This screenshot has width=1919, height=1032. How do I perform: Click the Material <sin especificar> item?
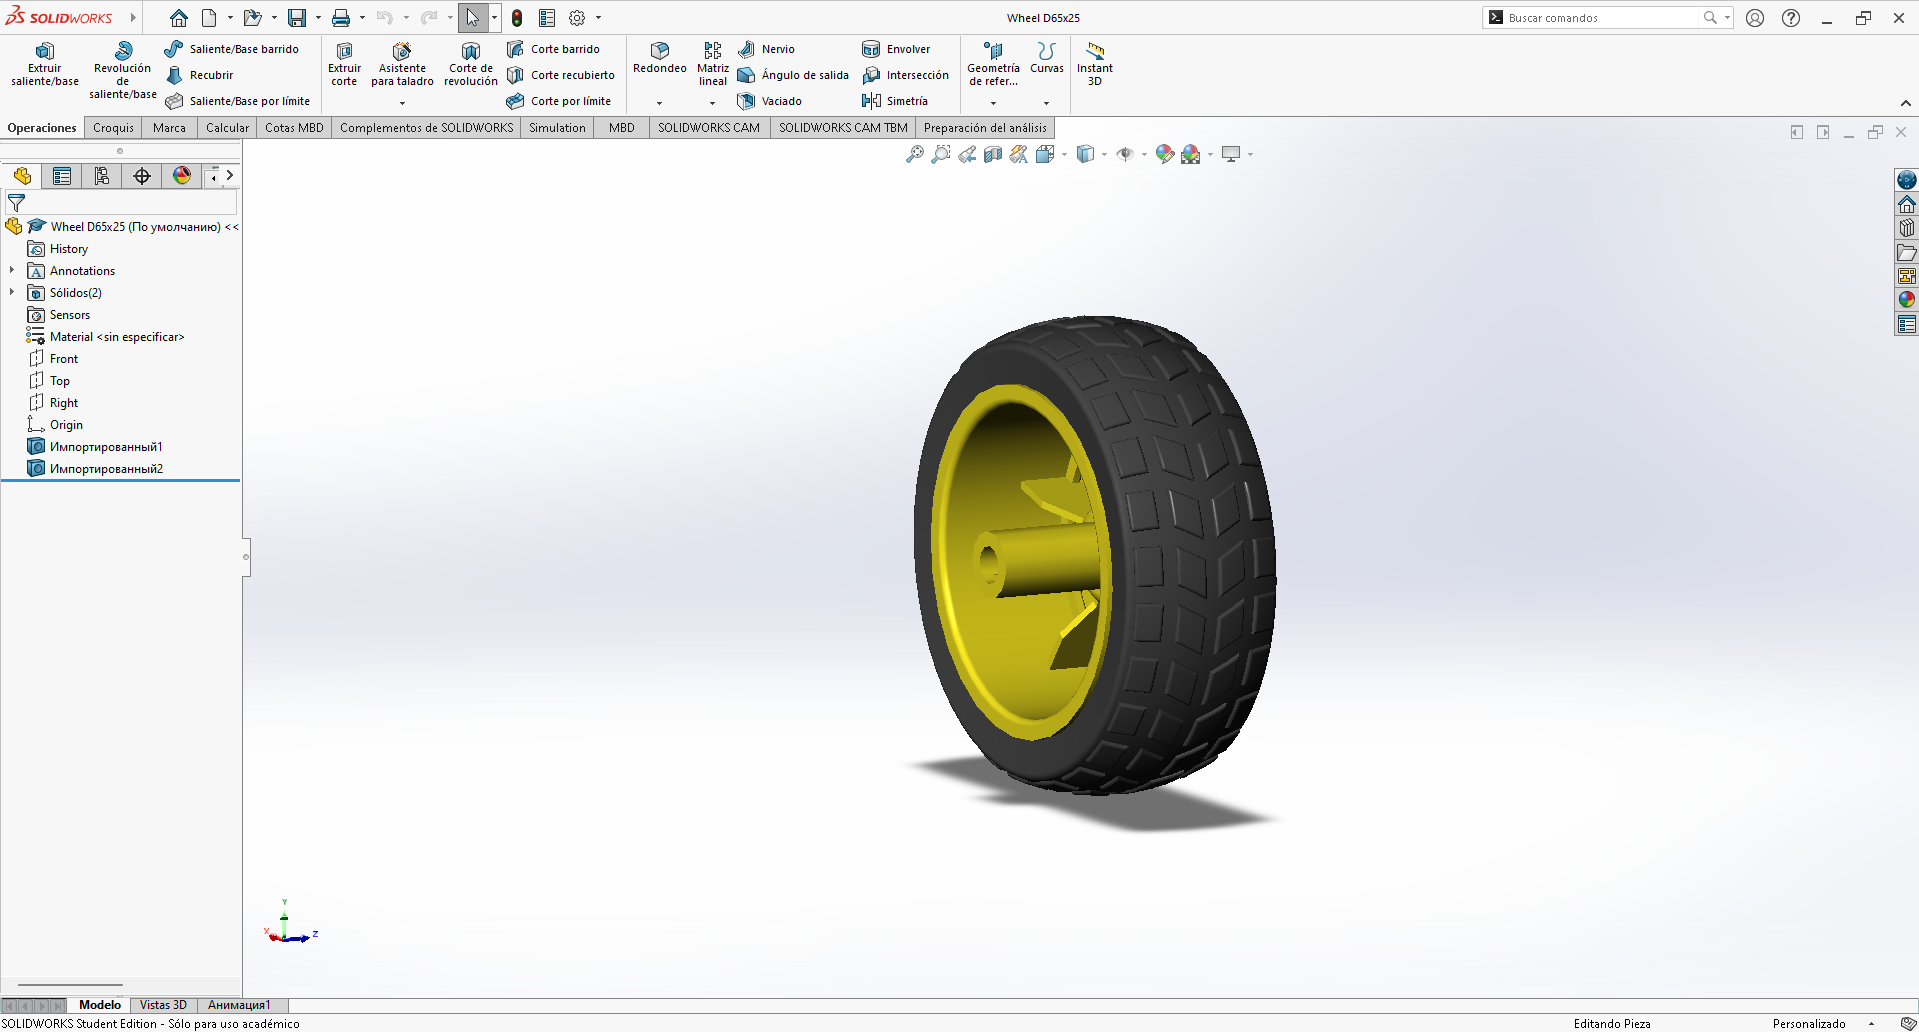coord(117,337)
